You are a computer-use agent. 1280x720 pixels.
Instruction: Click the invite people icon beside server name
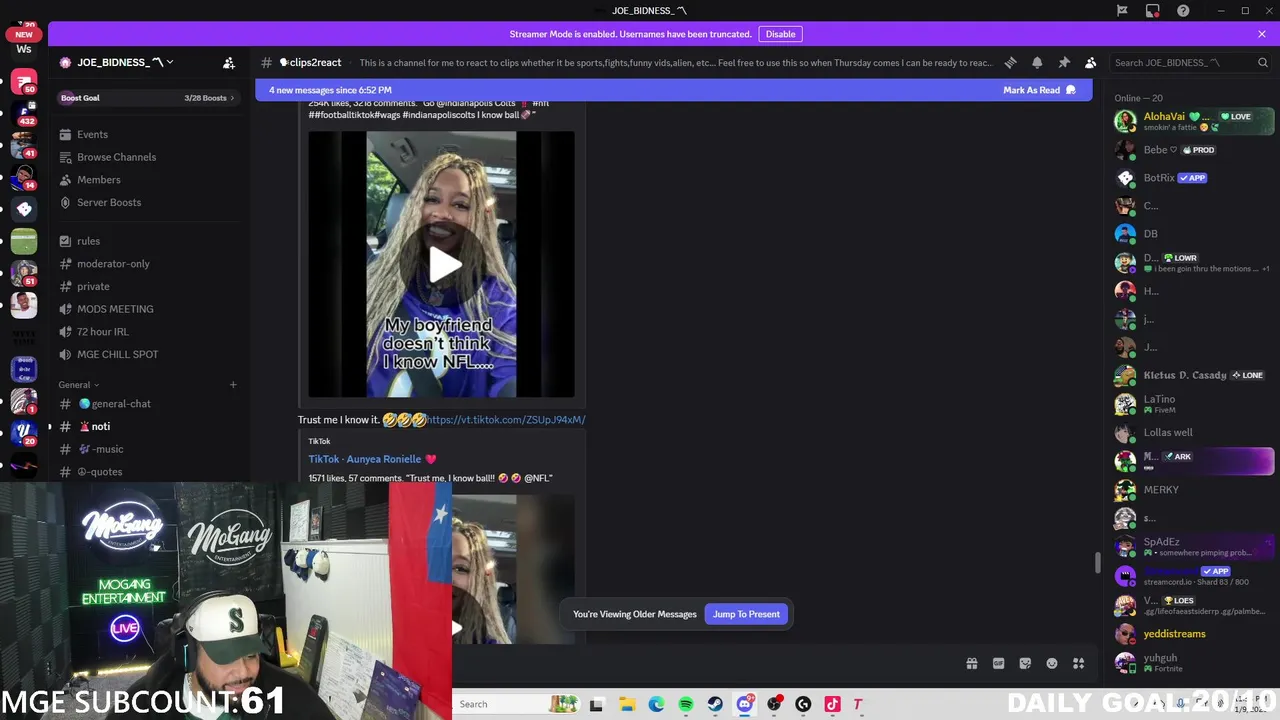pos(229,62)
